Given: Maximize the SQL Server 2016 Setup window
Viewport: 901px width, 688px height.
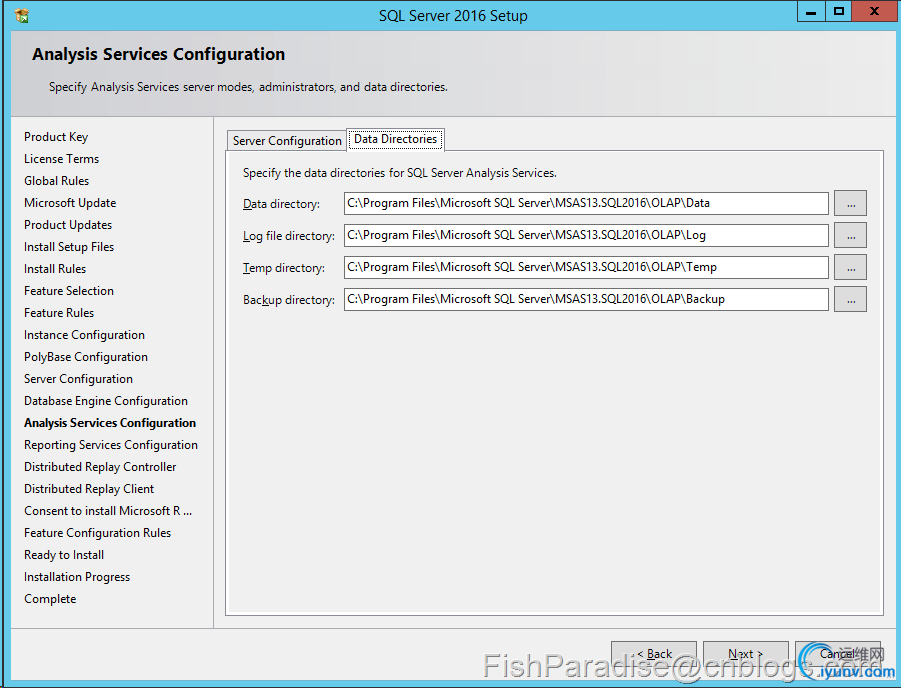Looking at the screenshot, I should (x=838, y=11).
